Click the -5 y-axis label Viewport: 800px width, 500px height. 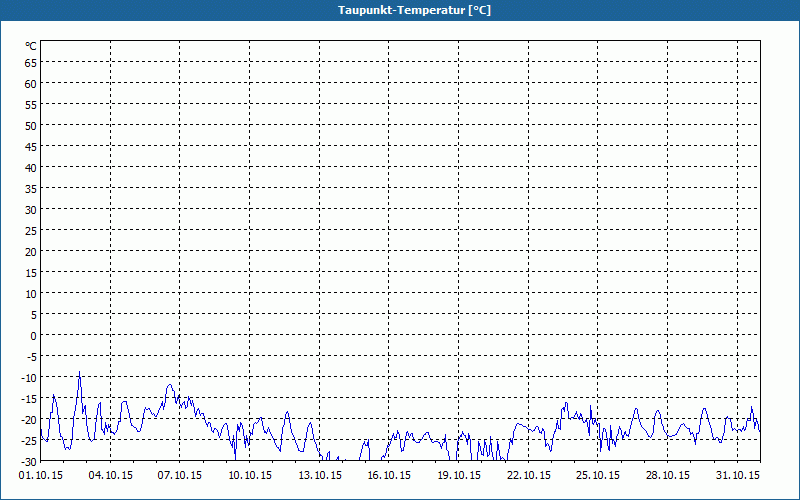click(x=32, y=357)
